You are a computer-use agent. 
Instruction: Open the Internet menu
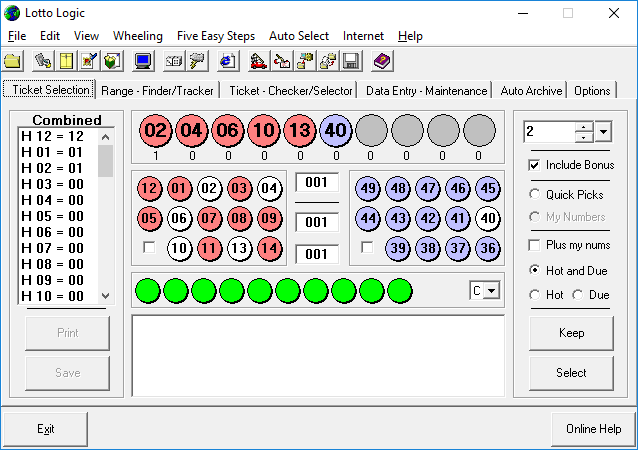(x=363, y=36)
